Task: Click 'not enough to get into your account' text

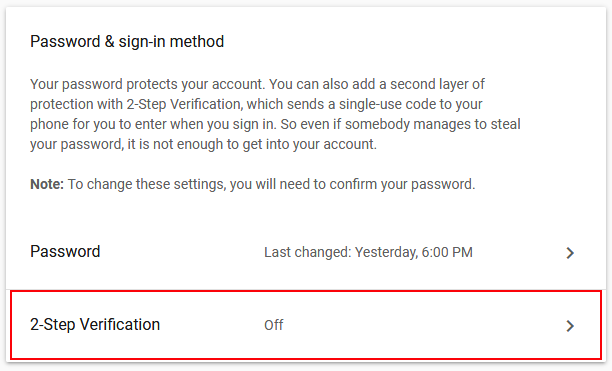Action: [x=265, y=144]
